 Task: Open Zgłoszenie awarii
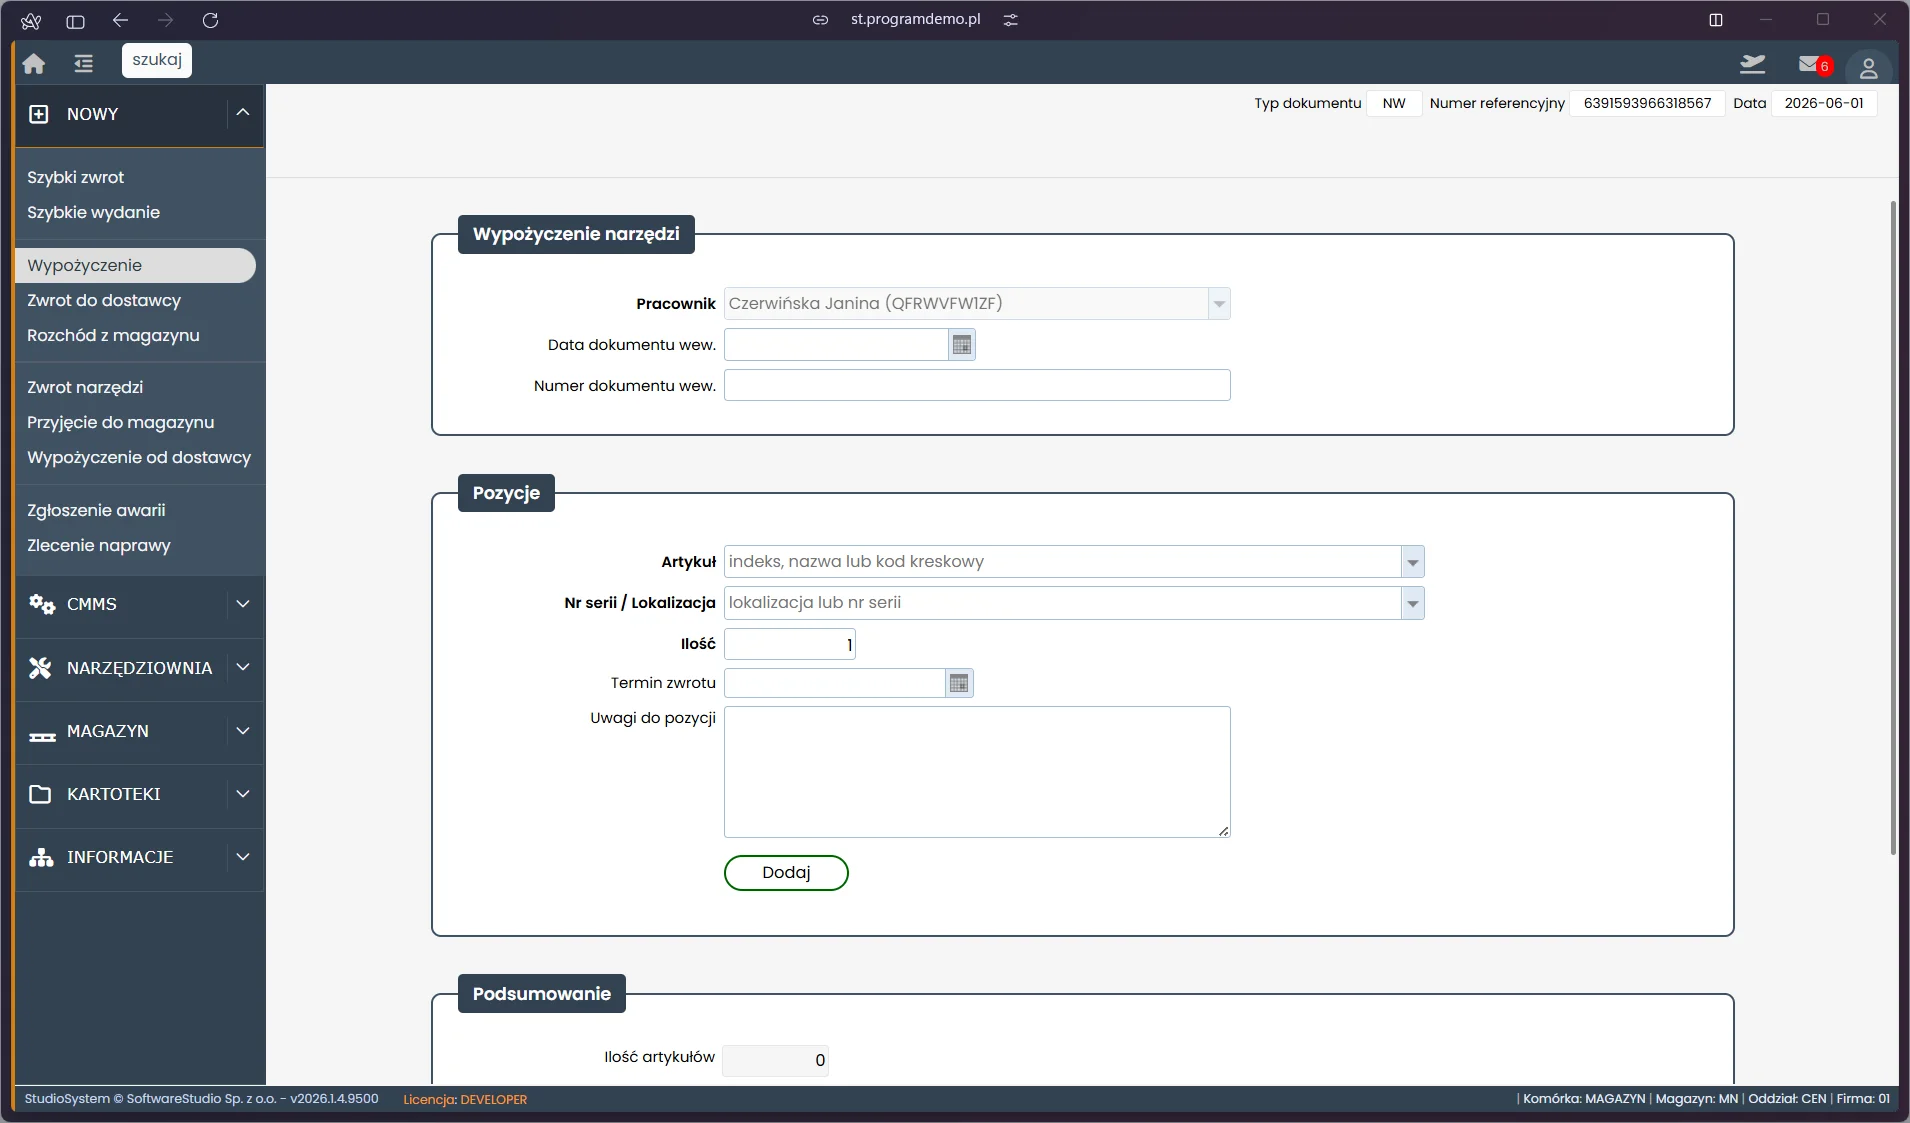point(97,510)
